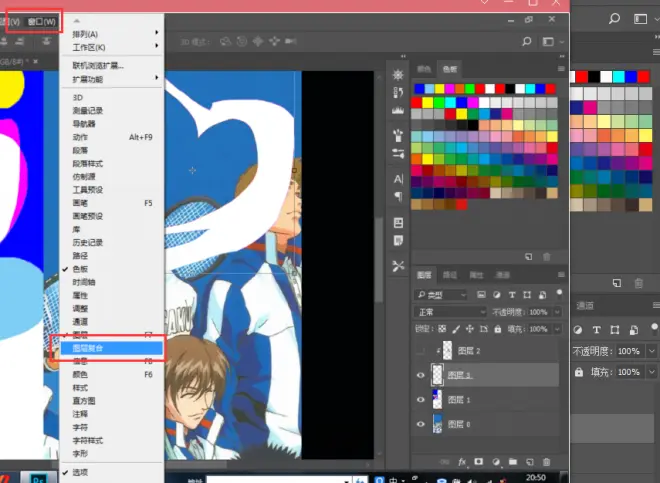Open the 类型 layer filter dropdown
The width and height of the screenshot is (660, 483).
click(441, 295)
